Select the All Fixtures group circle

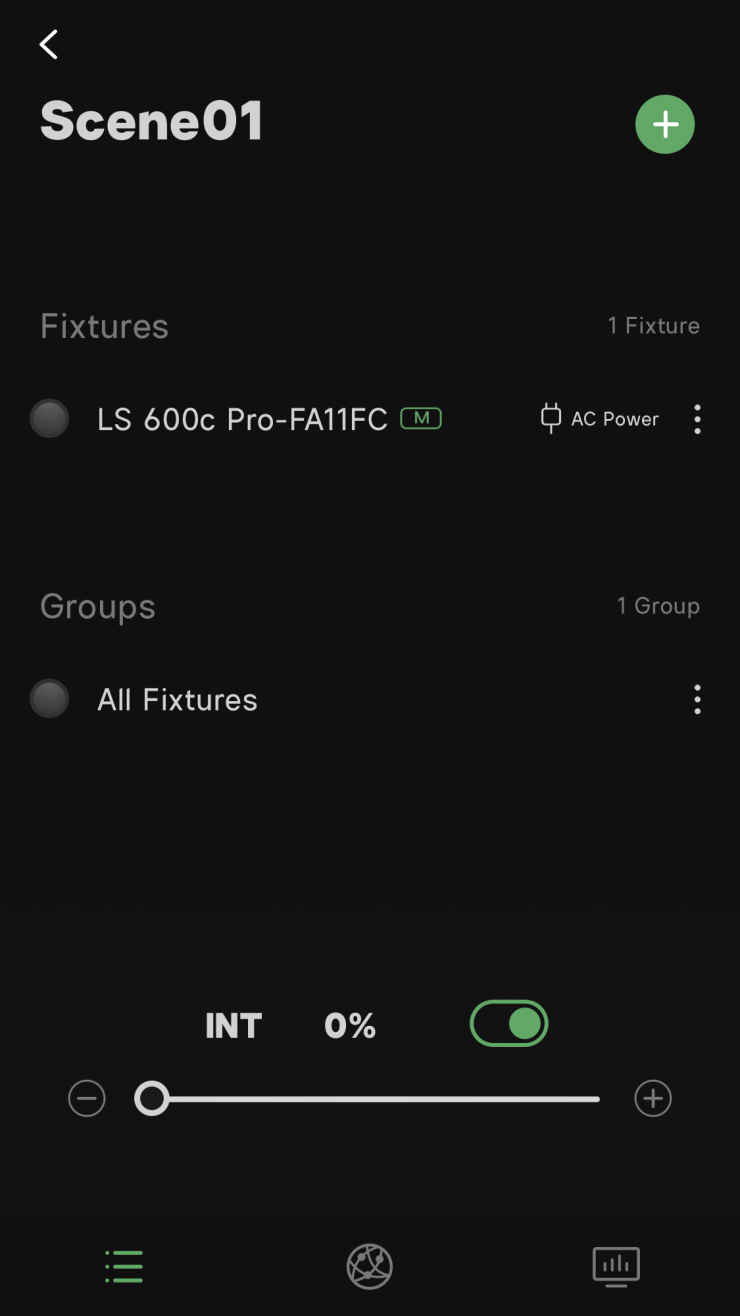click(49, 699)
